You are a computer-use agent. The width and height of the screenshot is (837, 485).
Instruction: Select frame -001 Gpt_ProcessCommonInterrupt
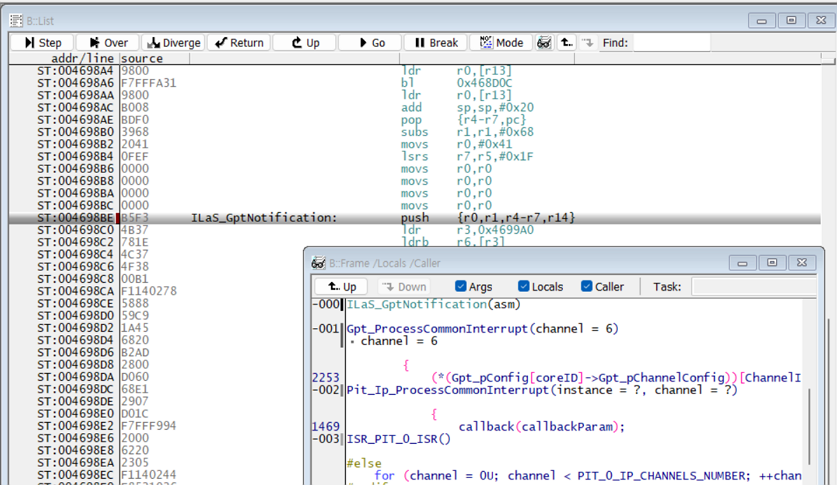click(x=483, y=329)
